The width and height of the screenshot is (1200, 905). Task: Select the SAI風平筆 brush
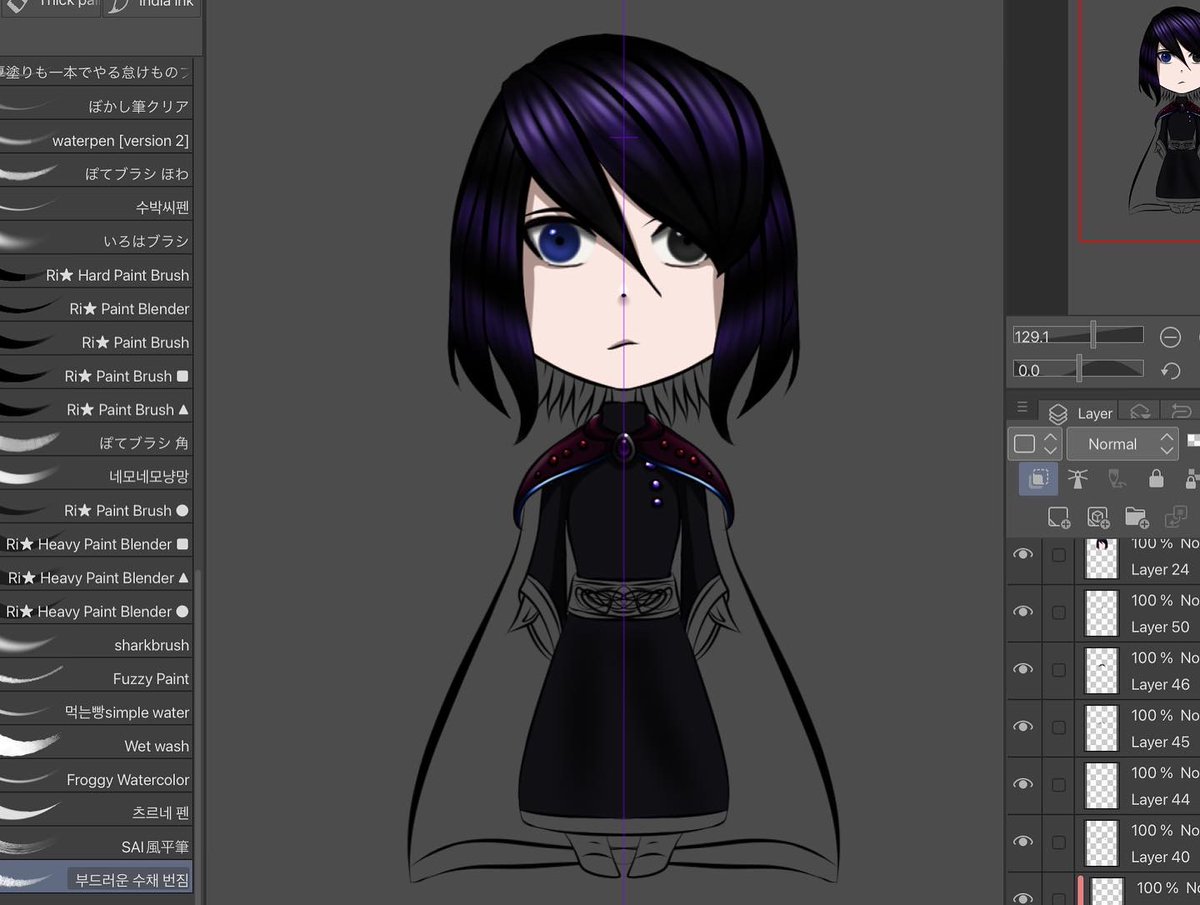(96, 847)
